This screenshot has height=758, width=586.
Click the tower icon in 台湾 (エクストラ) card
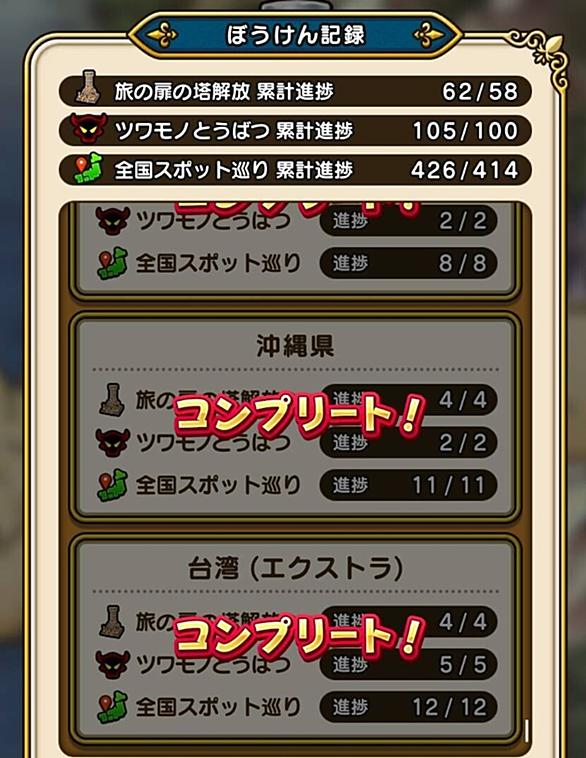point(112,622)
